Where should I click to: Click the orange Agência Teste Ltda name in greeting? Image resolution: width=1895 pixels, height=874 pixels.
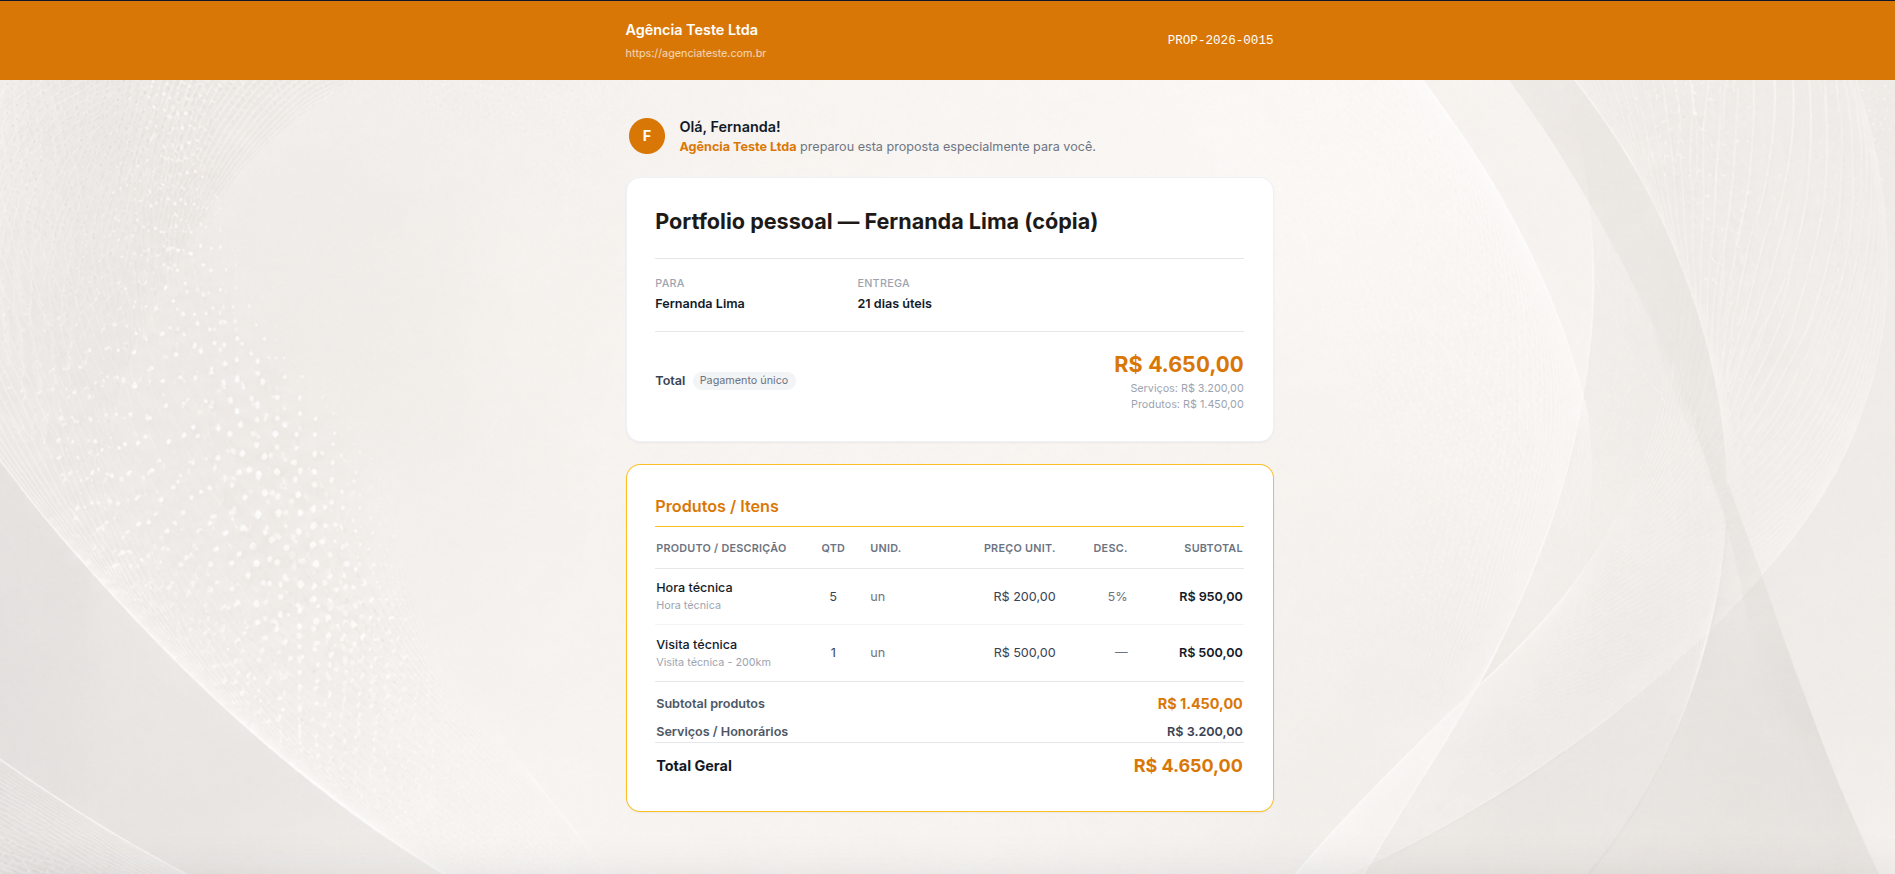(x=738, y=147)
